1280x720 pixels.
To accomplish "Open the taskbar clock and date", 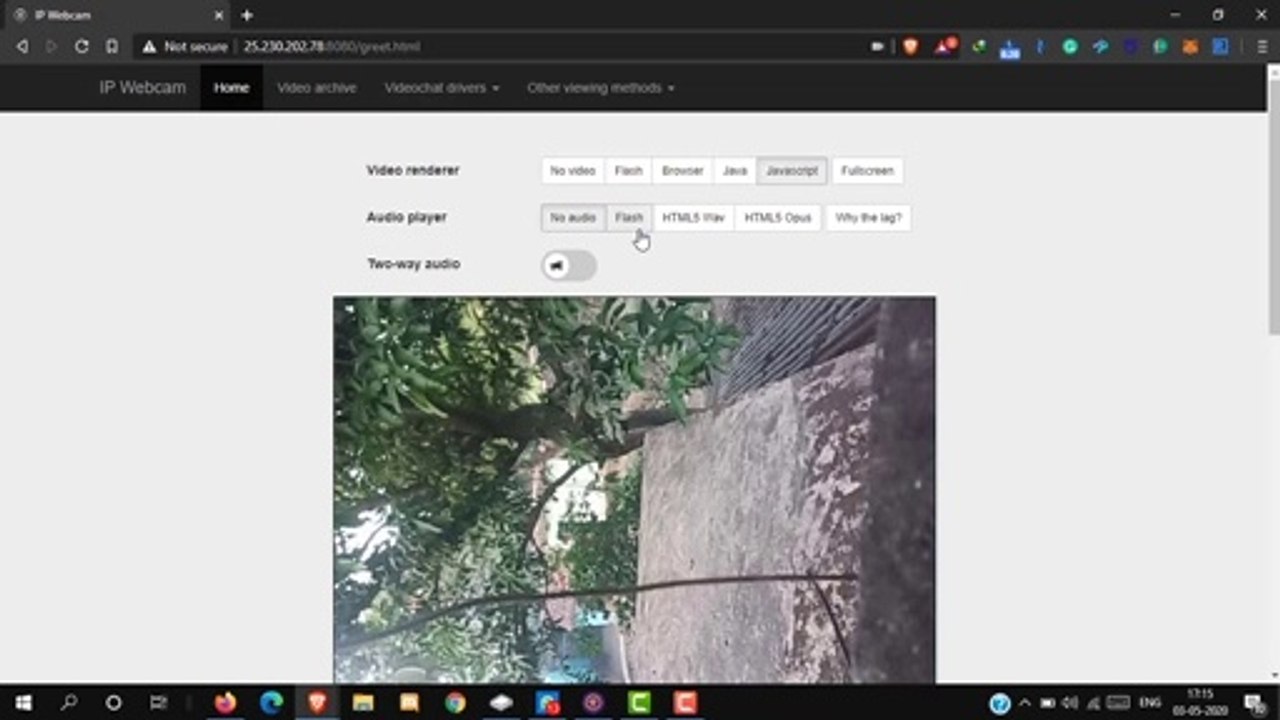I will point(1200,703).
